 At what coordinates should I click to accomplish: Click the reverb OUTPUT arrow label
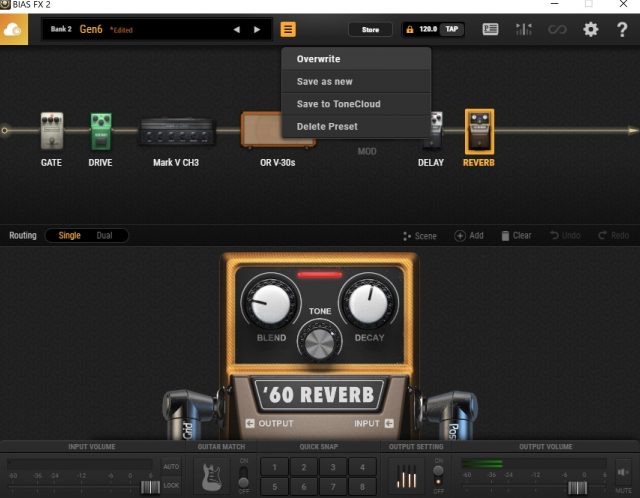[269, 423]
